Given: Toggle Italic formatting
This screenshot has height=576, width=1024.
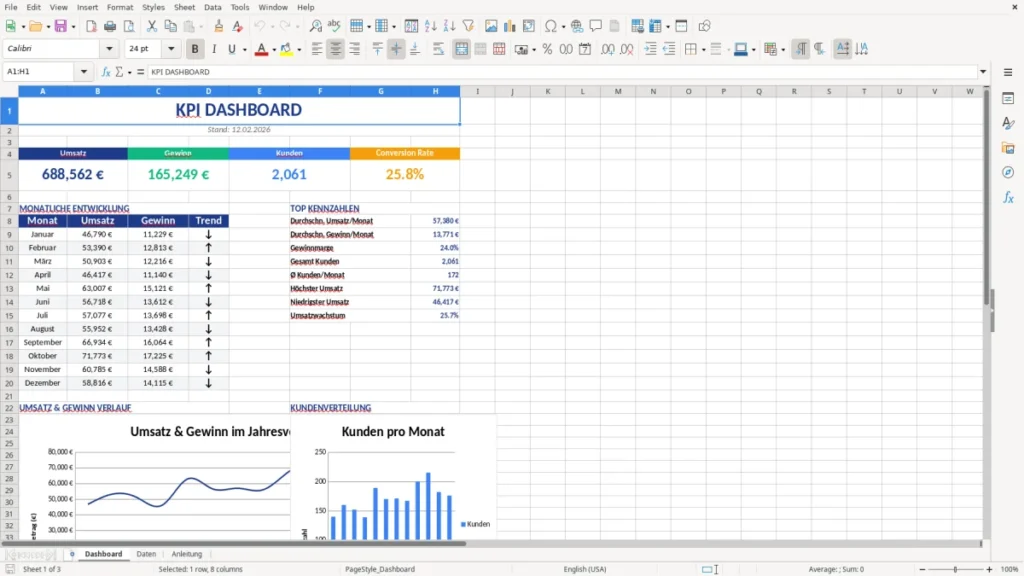Looking at the screenshot, I should point(214,49).
